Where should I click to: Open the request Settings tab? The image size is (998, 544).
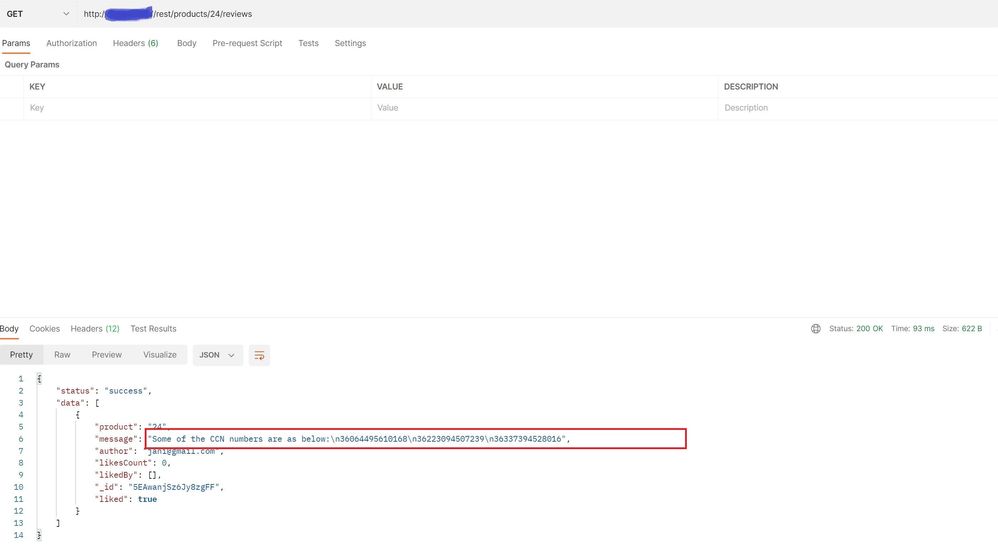pos(350,44)
